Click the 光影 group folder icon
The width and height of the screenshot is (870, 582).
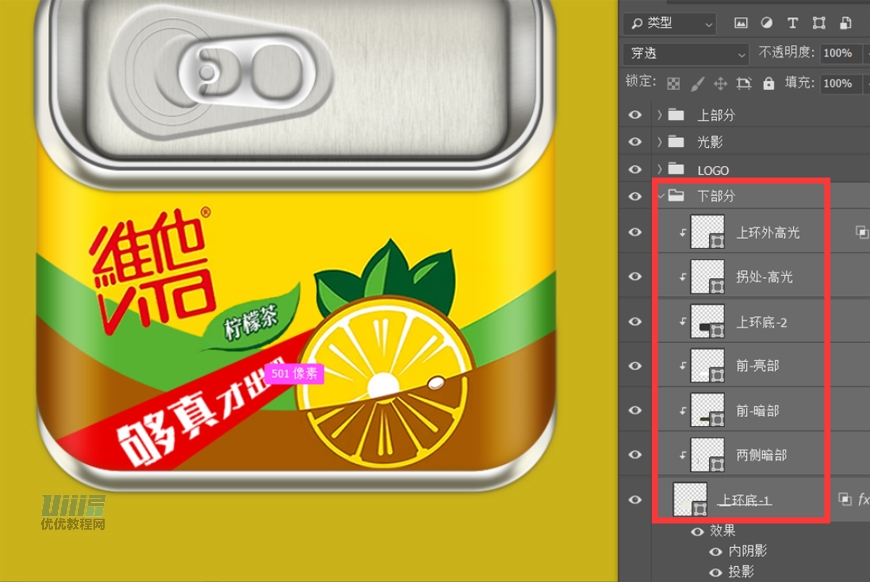[676, 141]
